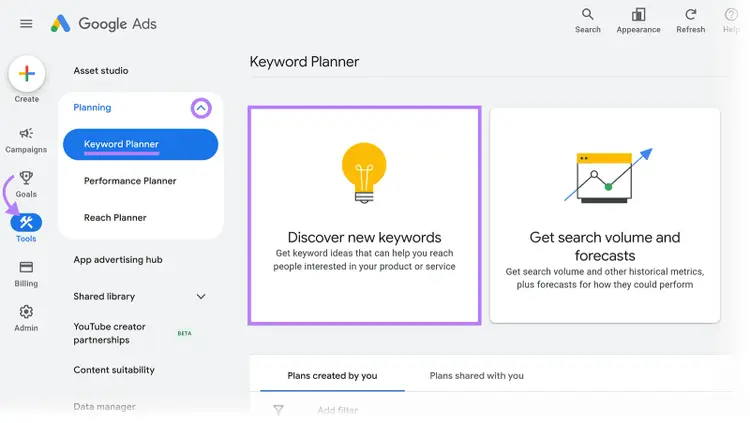Open Reach Planner
Screen dimensions: 750x423
tap(115, 218)
